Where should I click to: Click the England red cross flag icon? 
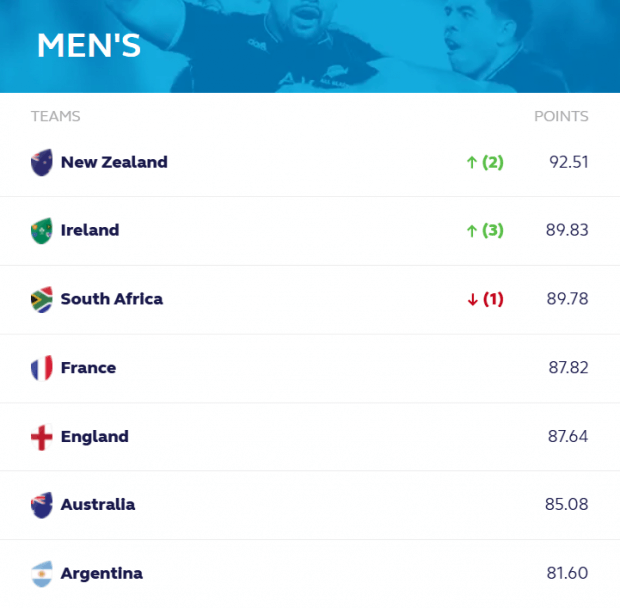coord(42,436)
